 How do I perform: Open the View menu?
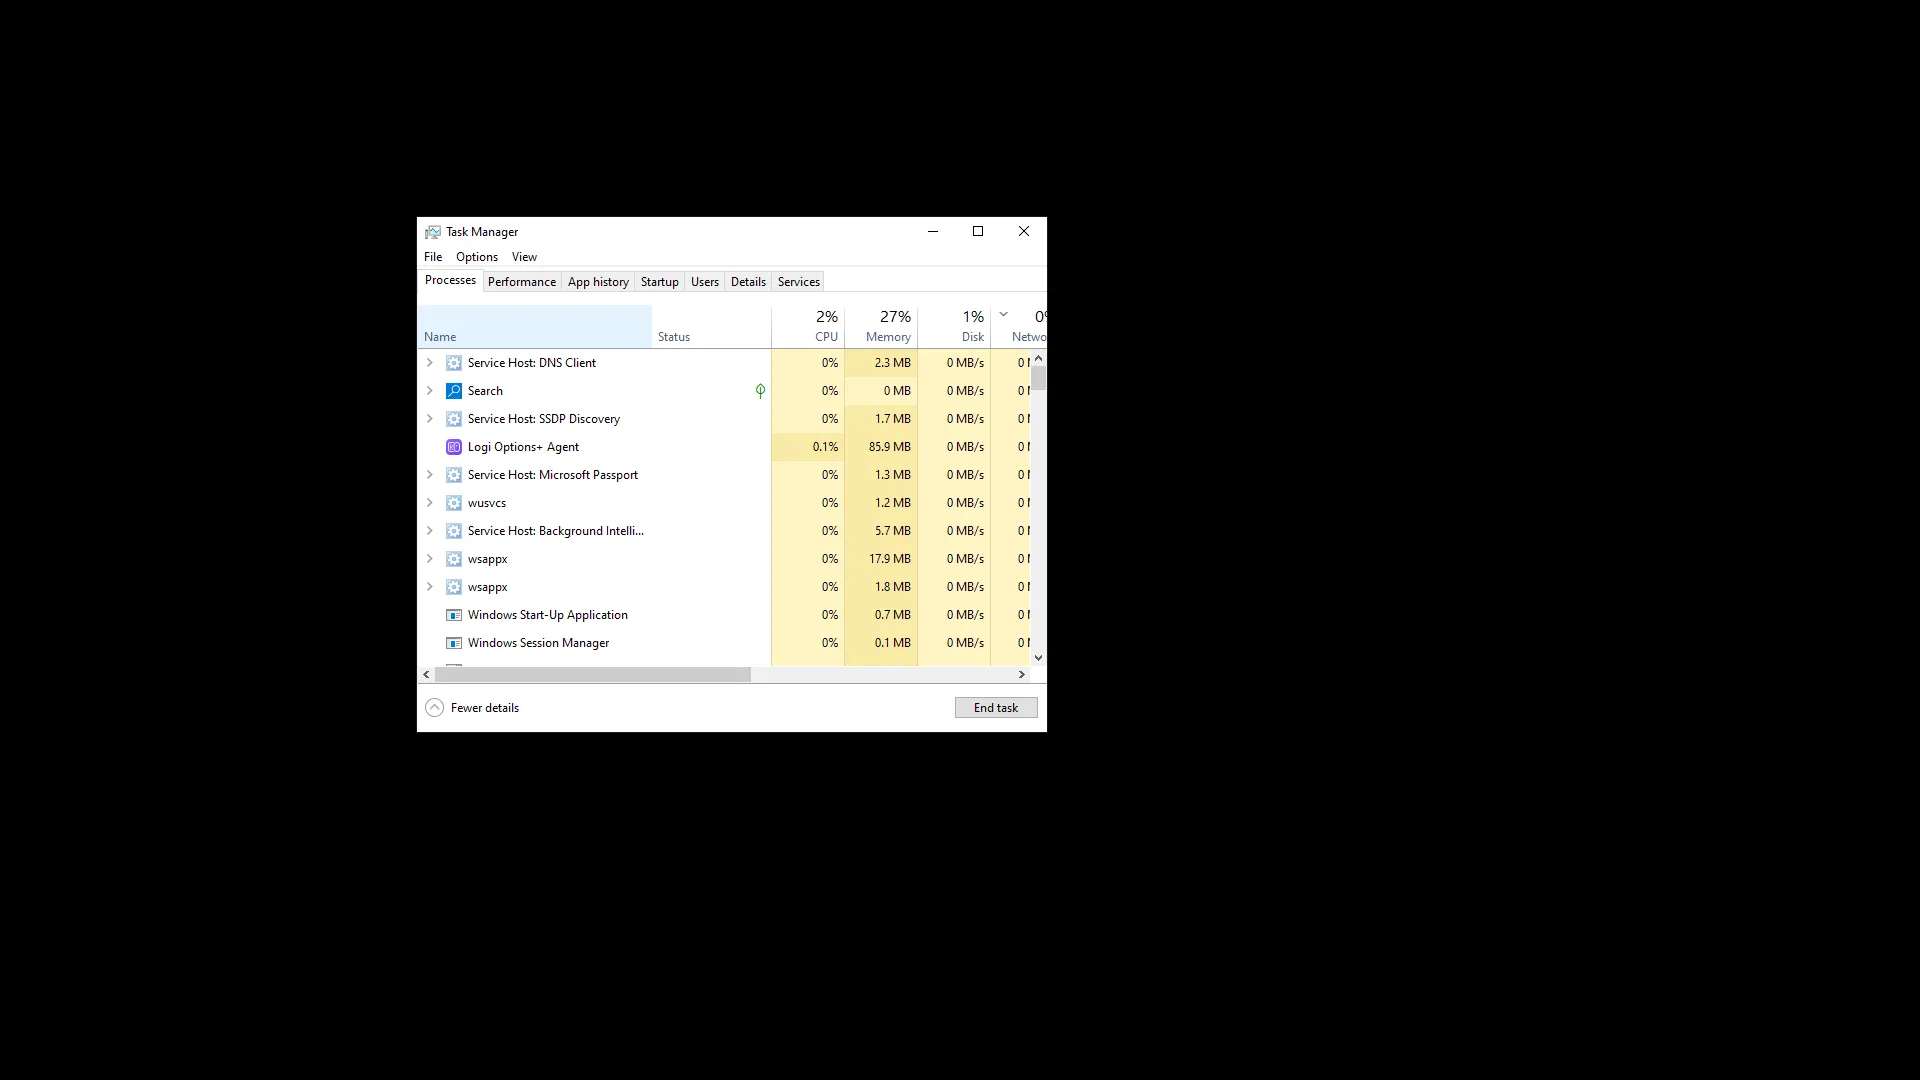point(524,257)
